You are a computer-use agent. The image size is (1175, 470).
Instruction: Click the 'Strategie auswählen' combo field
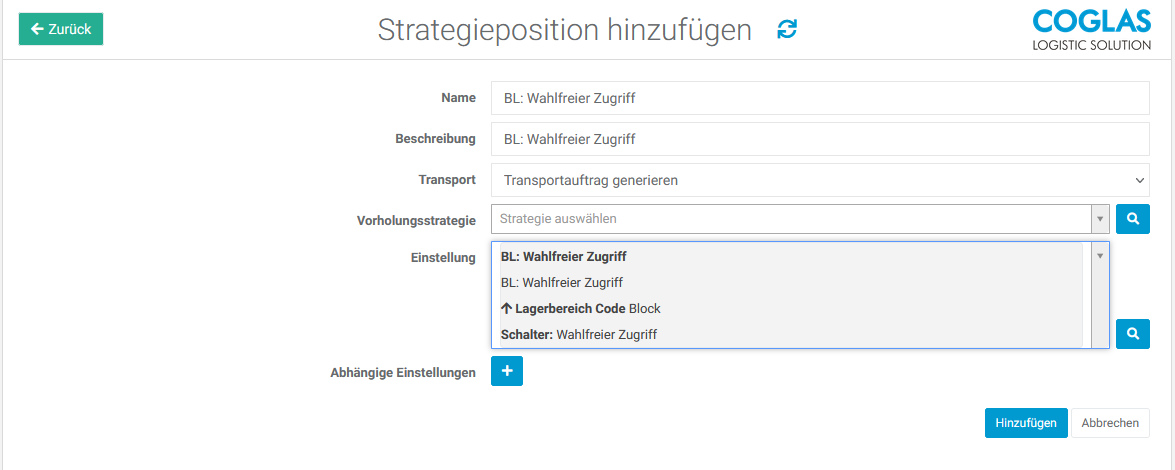pos(790,219)
